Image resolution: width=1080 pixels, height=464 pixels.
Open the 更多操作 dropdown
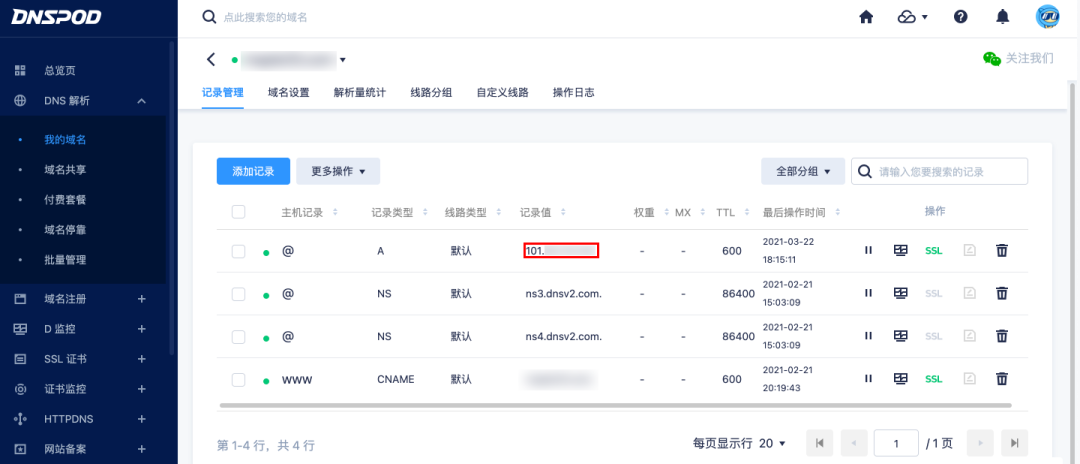[x=338, y=171]
